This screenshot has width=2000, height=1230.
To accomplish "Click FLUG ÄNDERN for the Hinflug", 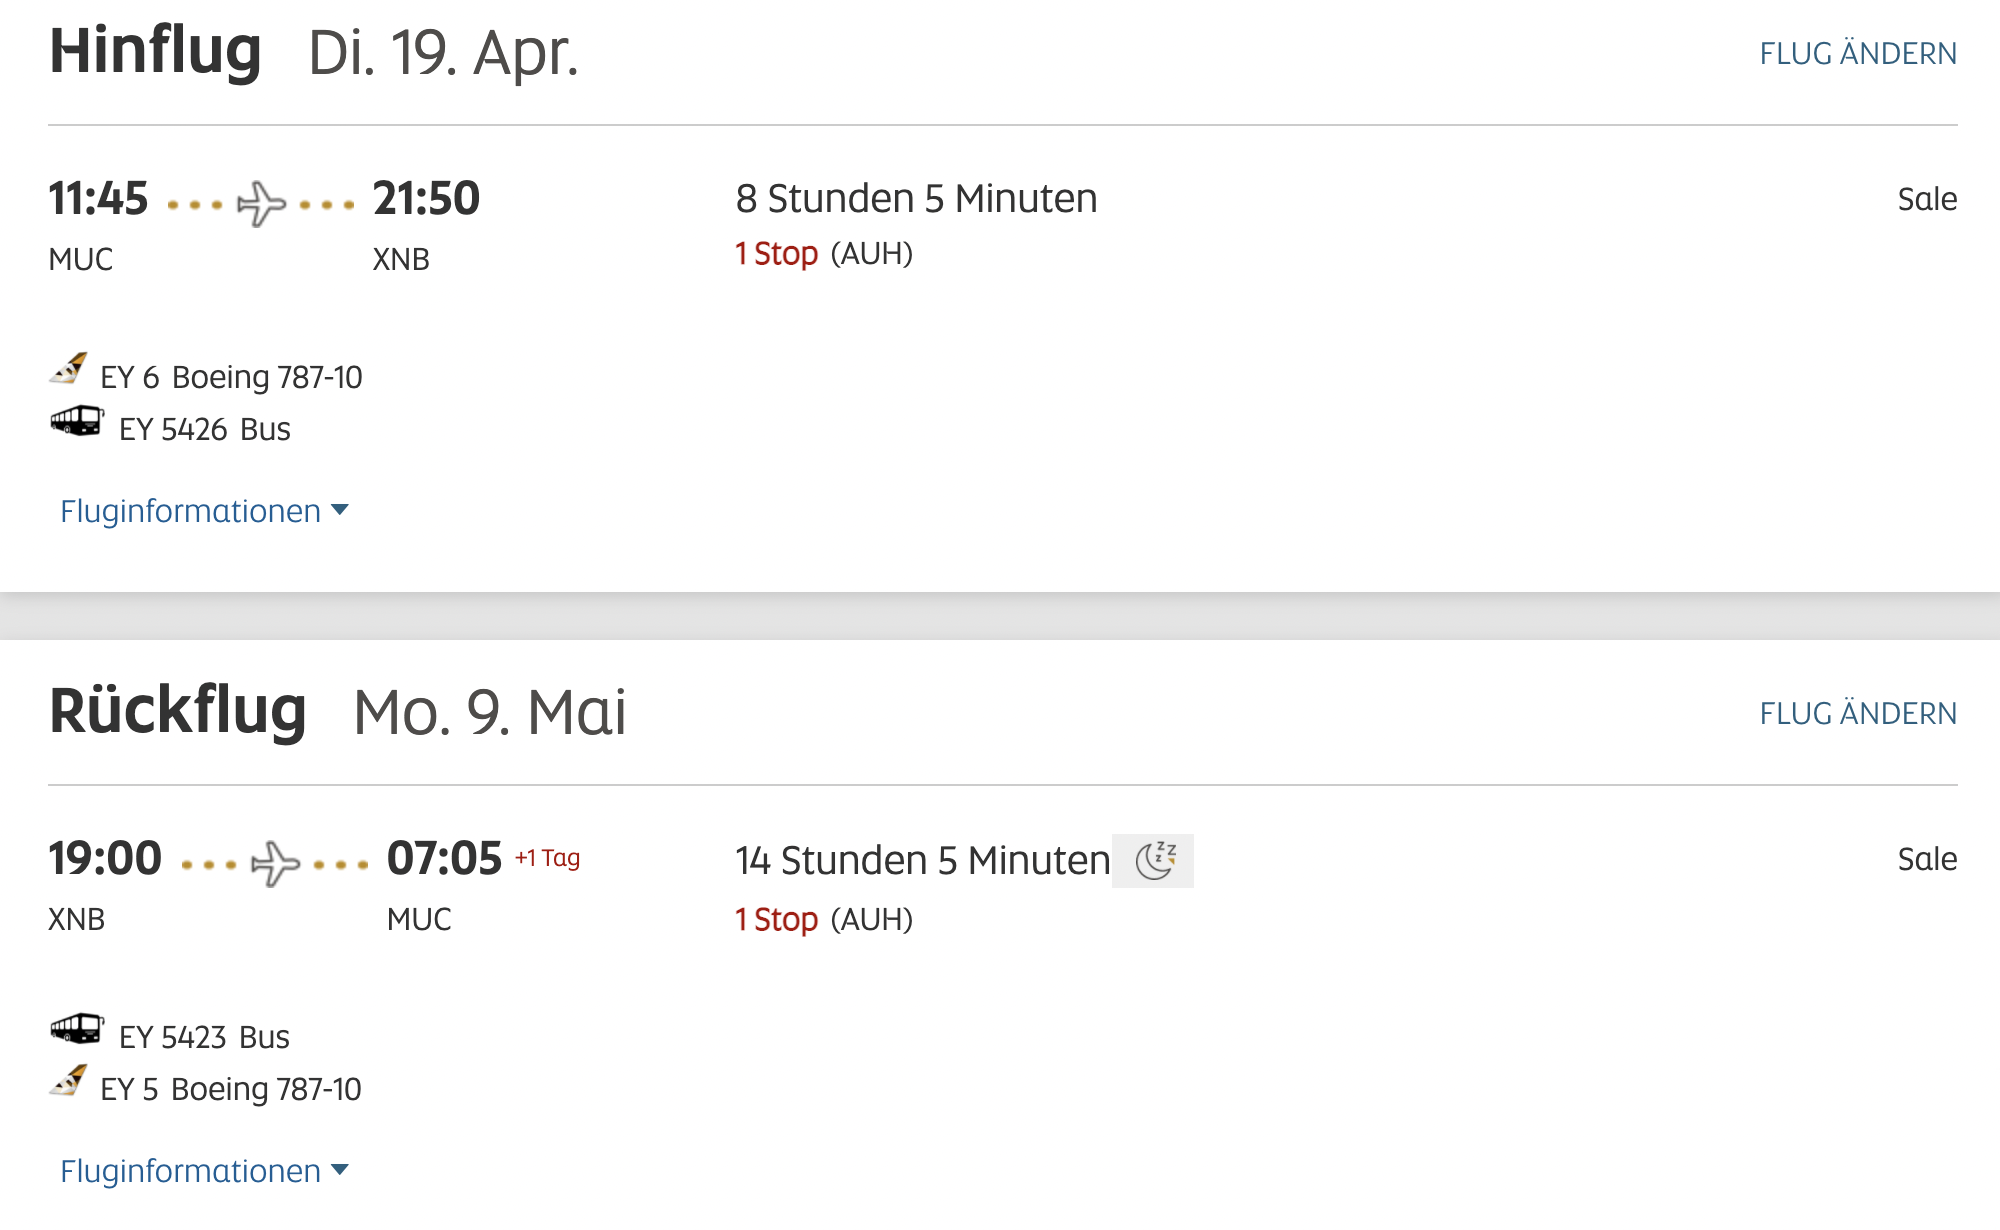I will 1858,54.
